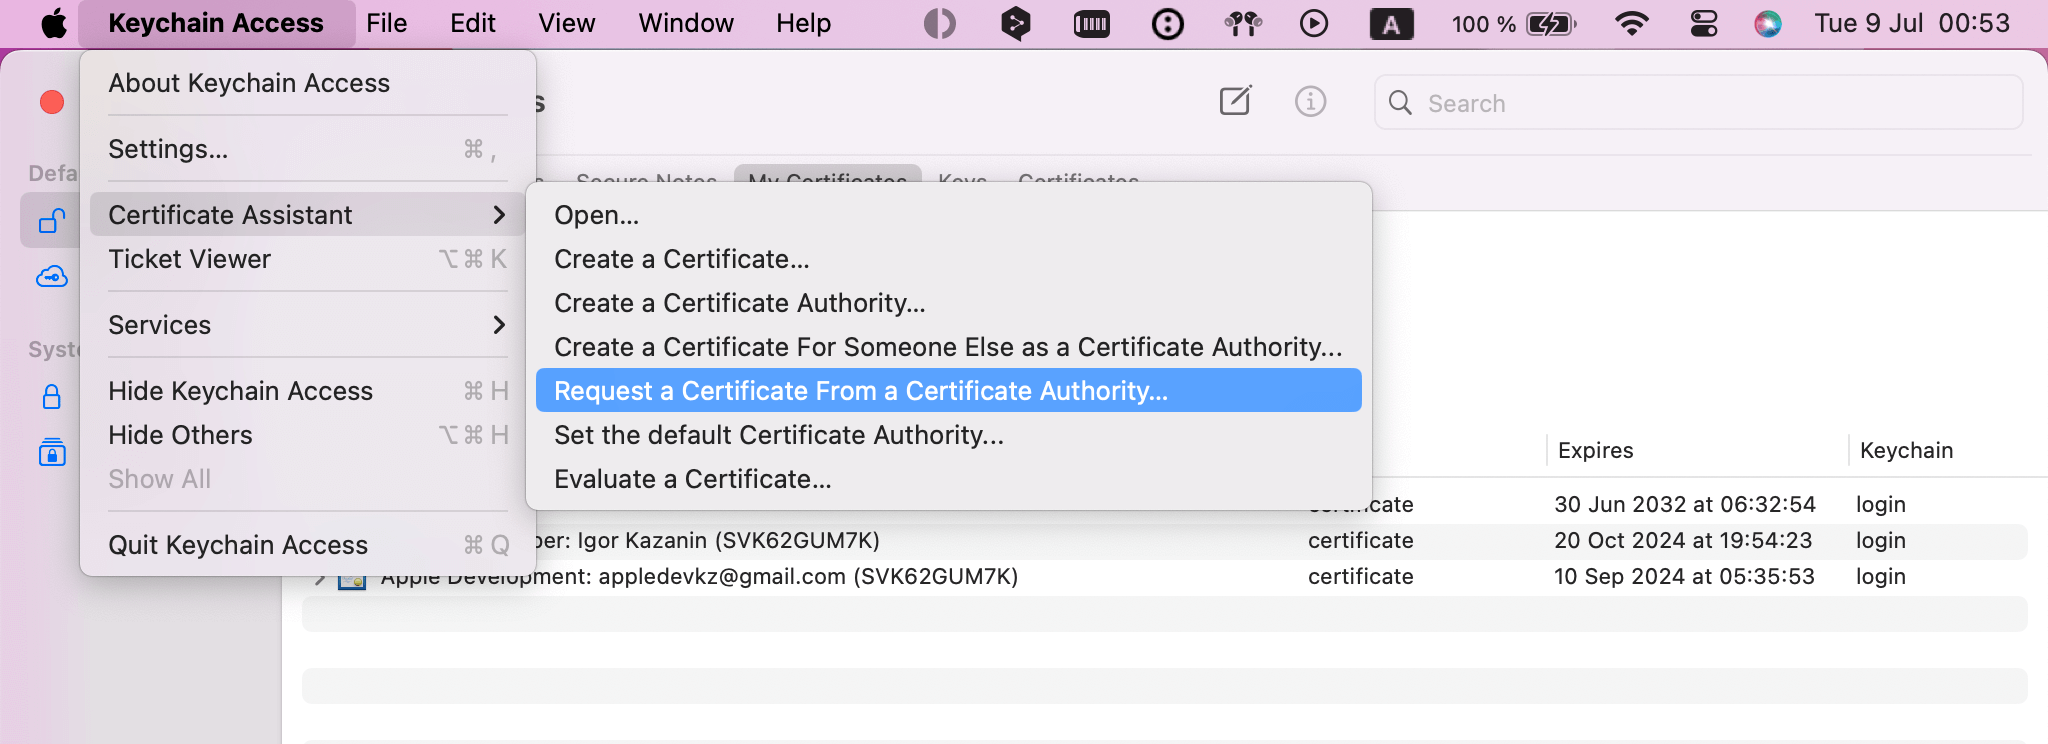The width and height of the screenshot is (2048, 744).
Task: Expand the appledevkz@gmail.com certificate row
Action: point(320,578)
